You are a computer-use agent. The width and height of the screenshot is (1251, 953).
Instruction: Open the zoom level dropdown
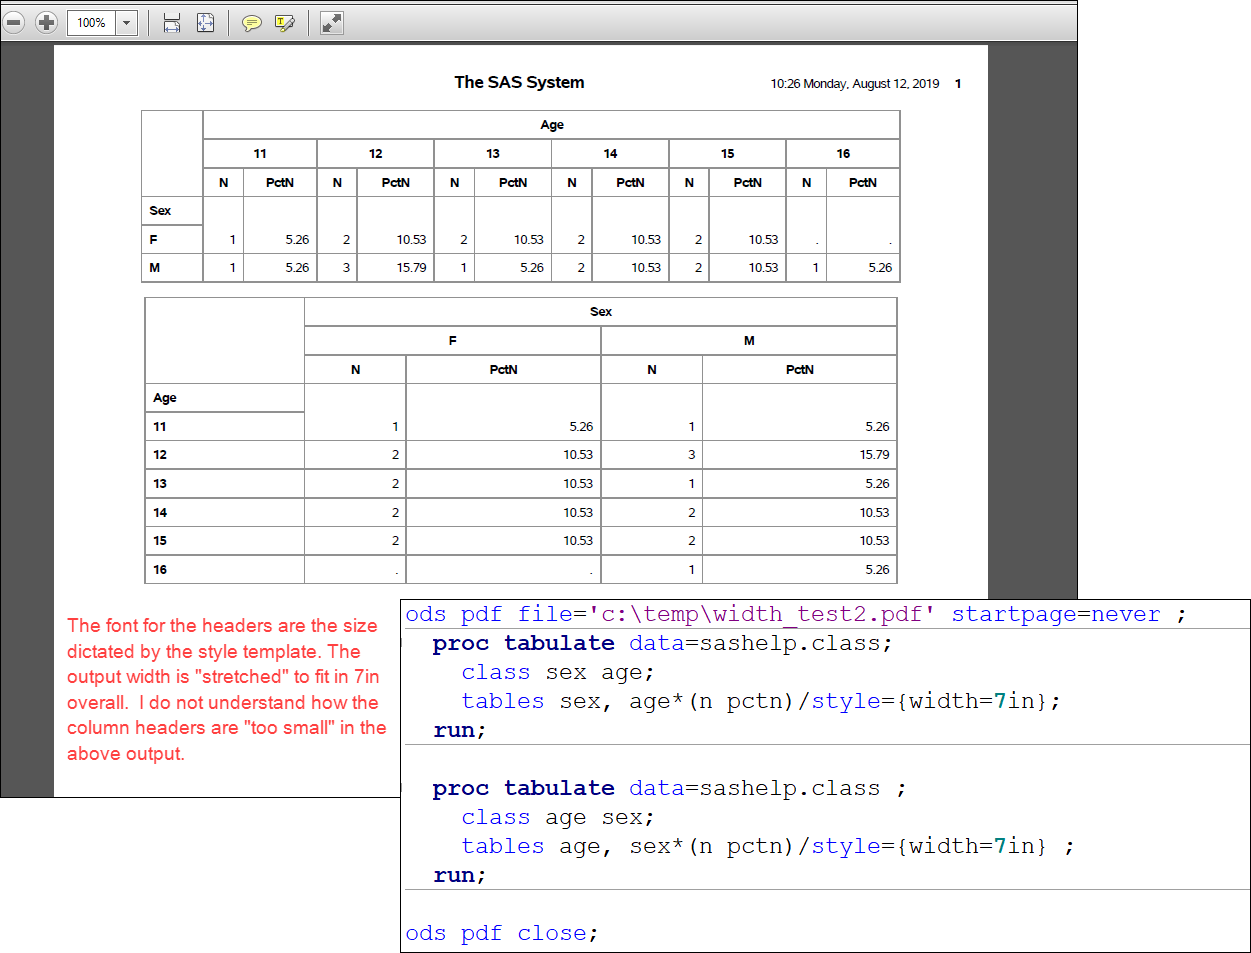pos(125,22)
